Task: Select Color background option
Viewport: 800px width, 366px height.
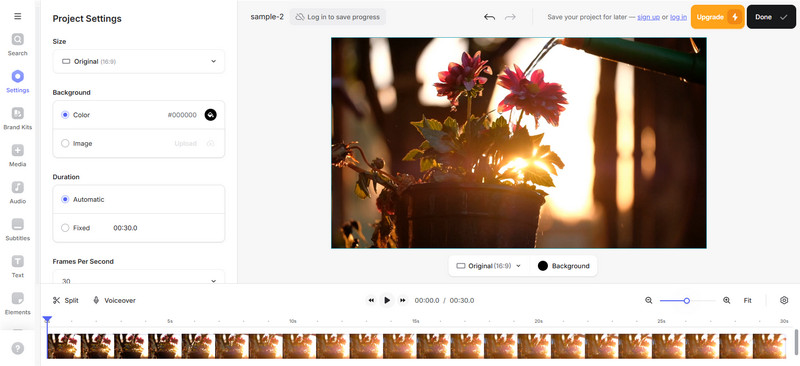Action: pyautogui.click(x=65, y=115)
